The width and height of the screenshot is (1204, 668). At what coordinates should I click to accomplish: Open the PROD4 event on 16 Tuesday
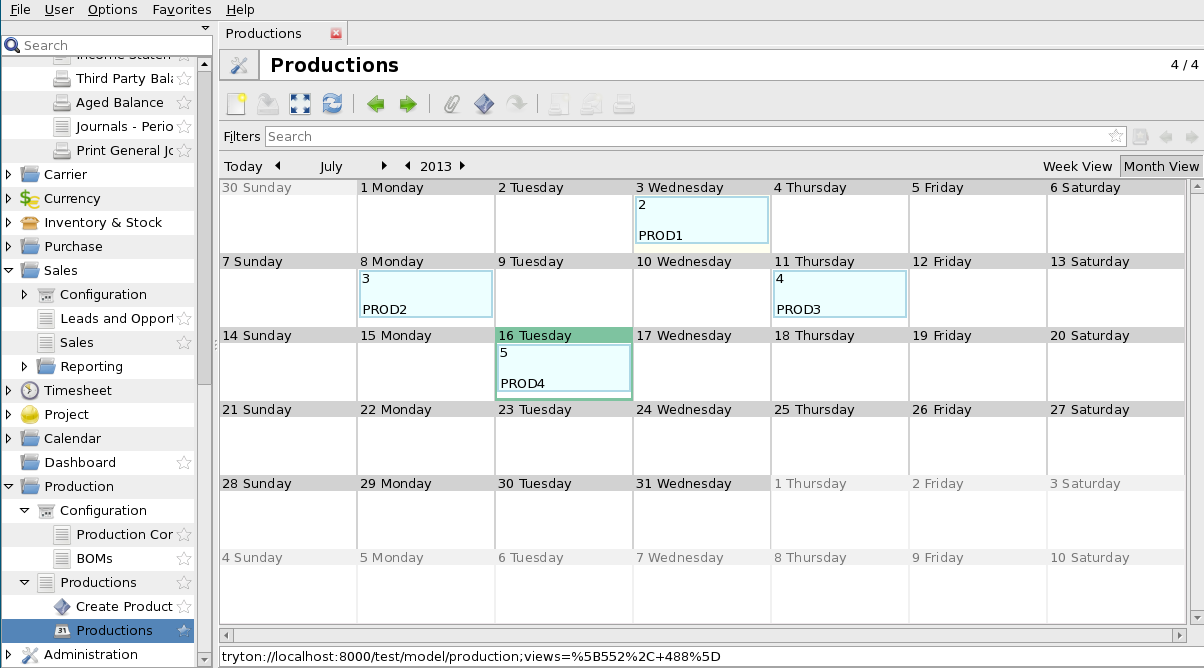(564, 368)
